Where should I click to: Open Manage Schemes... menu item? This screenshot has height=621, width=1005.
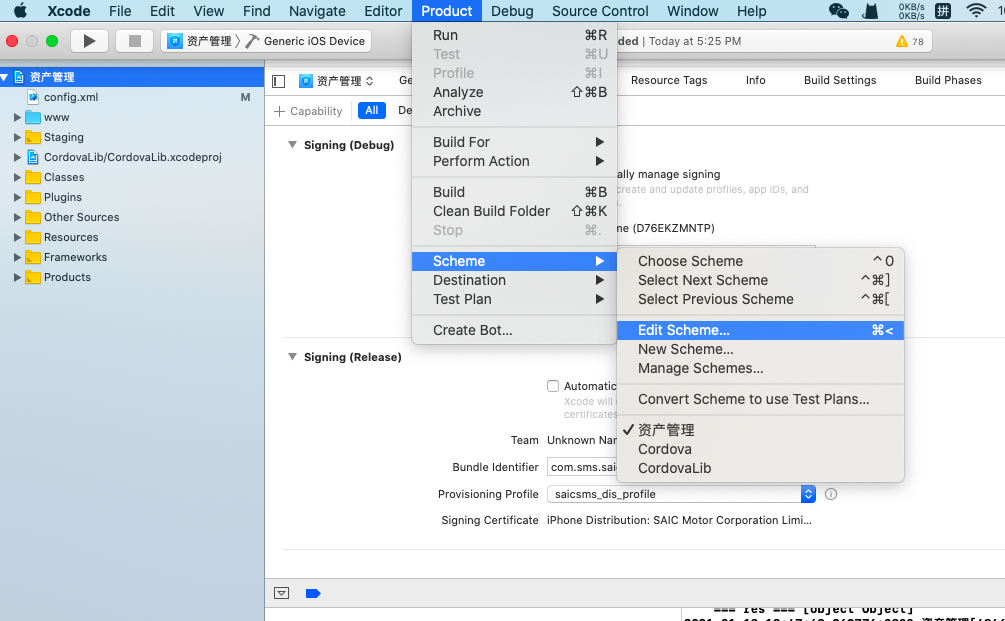[760, 368]
